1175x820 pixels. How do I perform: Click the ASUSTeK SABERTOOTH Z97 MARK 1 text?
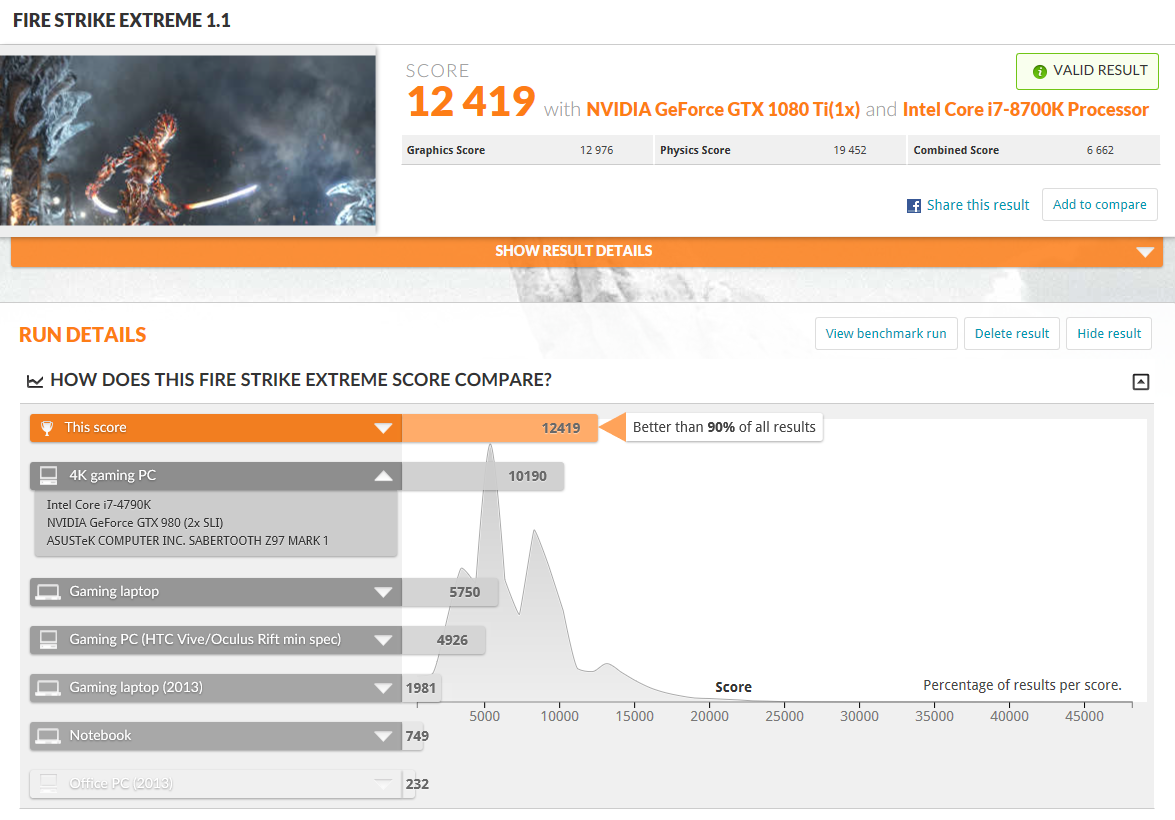187,540
